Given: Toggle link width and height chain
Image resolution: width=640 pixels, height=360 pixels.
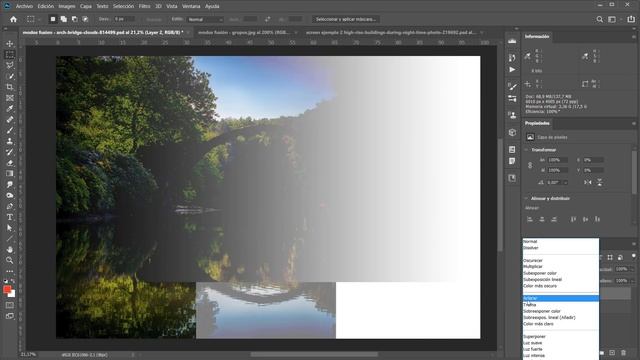Looking at the screenshot, I should click(x=530, y=165).
